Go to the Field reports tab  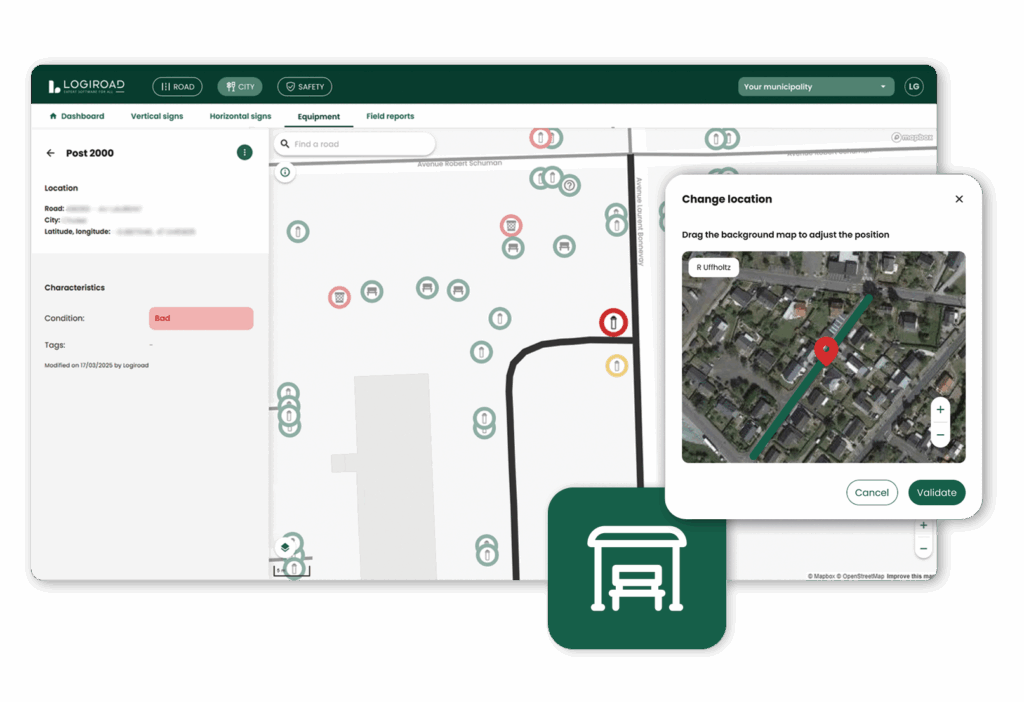coord(390,116)
